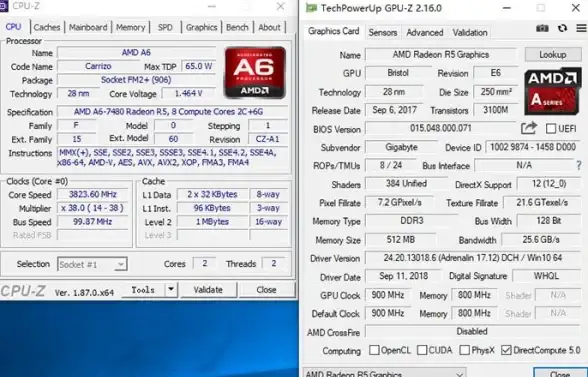
Task: Switch to the Mainboard tab in CPU-Z
Action: (88, 27)
